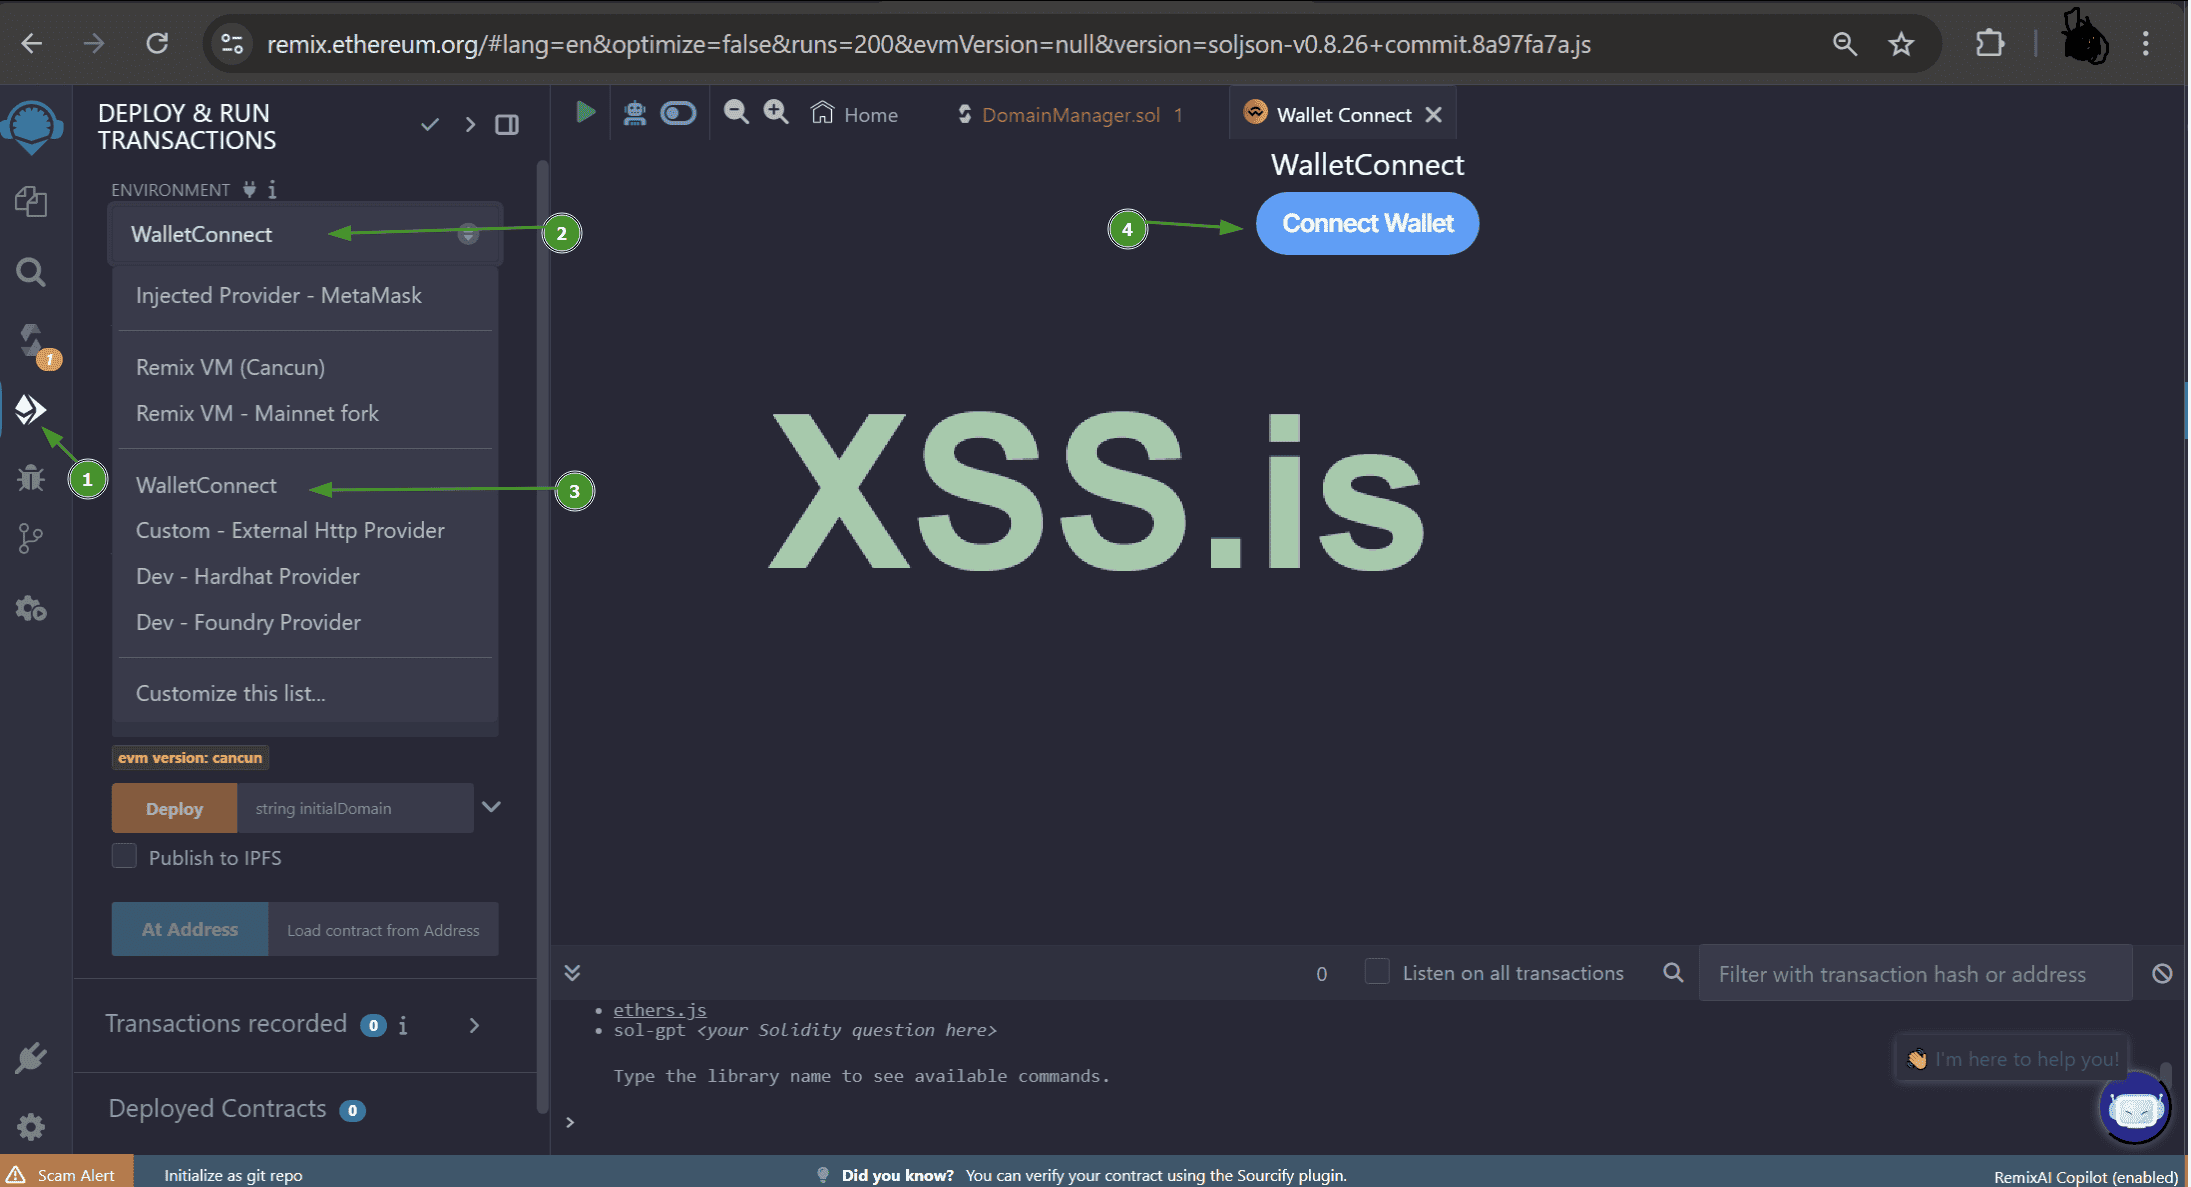Click the Connect Wallet button

point(1367,224)
